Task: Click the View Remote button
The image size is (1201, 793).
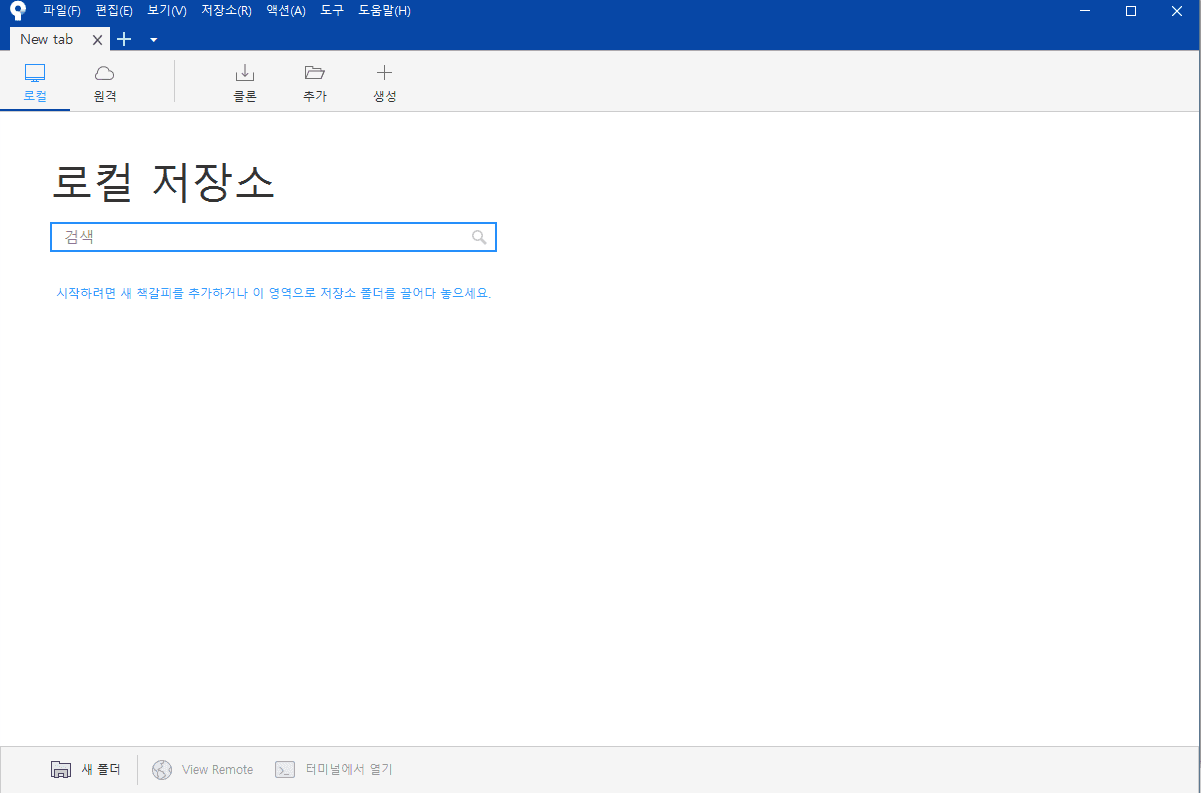Action: (x=203, y=769)
